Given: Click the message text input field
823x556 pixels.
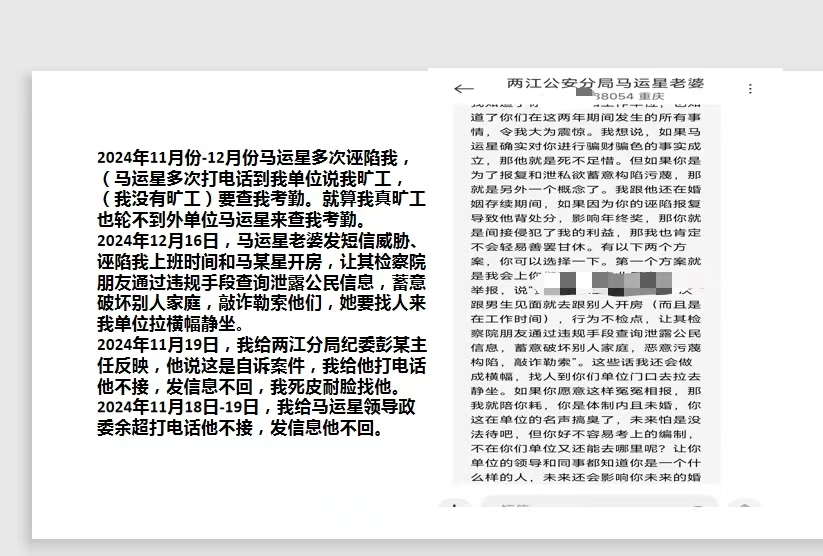Looking at the screenshot, I should click(599, 501).
